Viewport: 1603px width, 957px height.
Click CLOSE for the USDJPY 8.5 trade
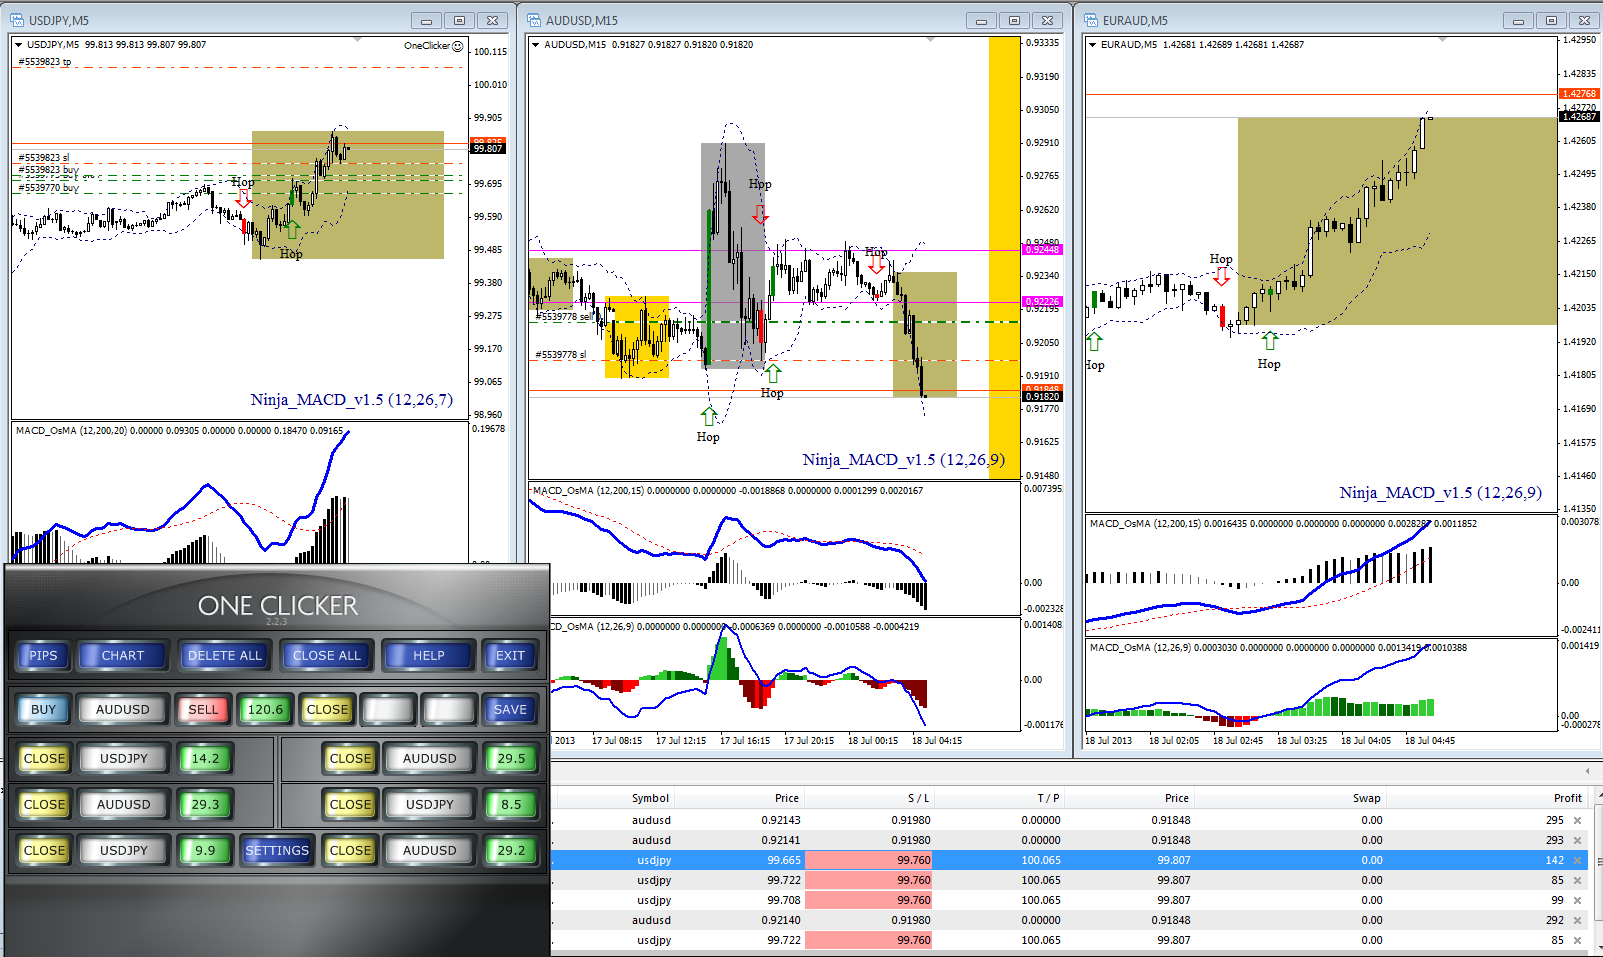pos(350,805)
